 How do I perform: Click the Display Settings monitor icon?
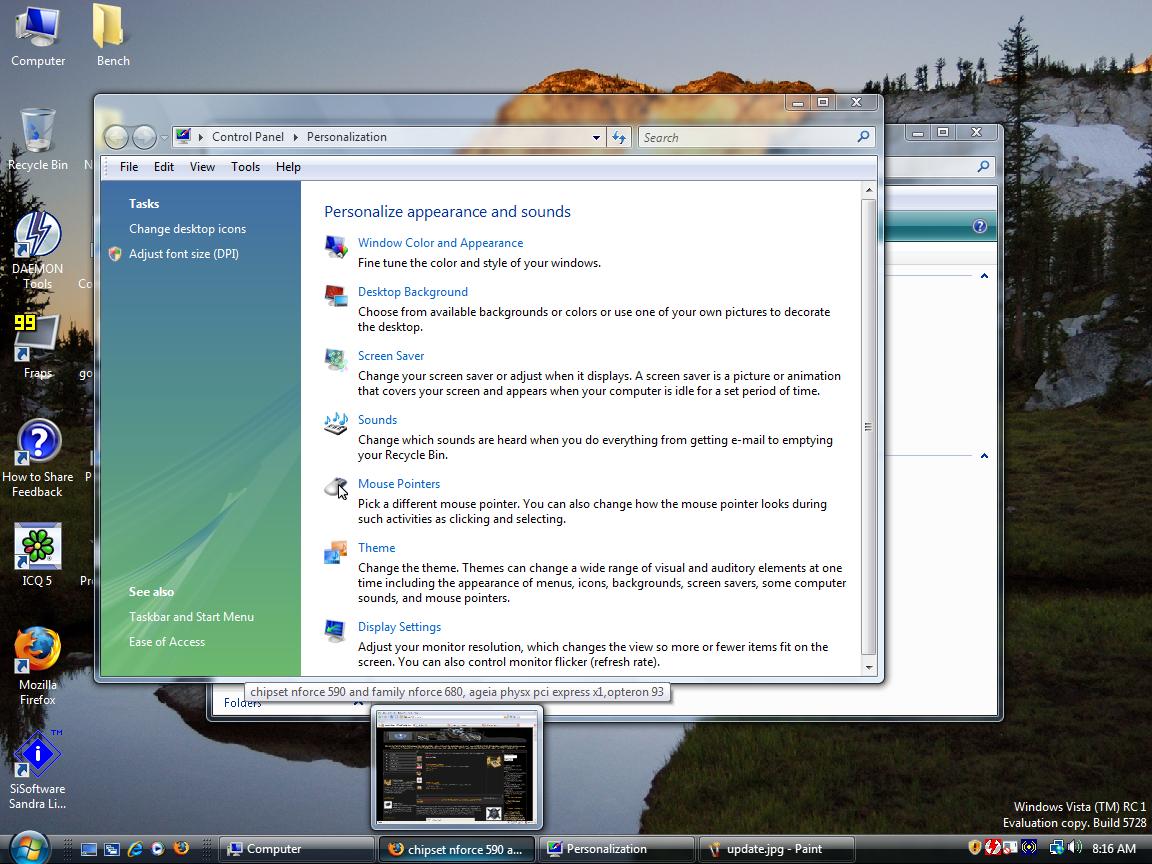(336, 630)
